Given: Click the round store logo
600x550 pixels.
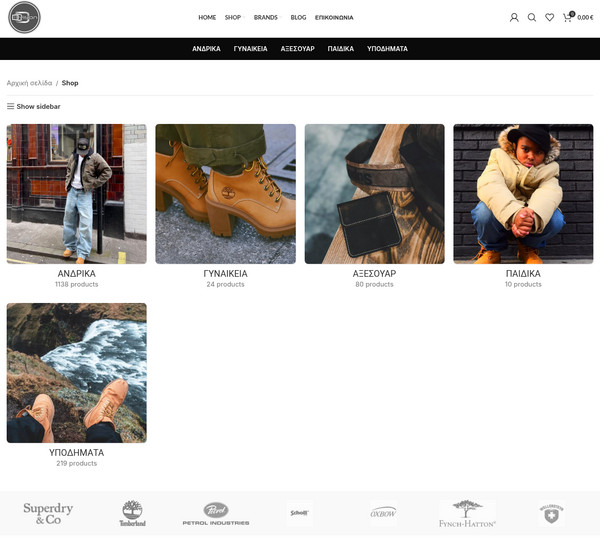Looking at the screenshot, I should [x=24, y=17].
